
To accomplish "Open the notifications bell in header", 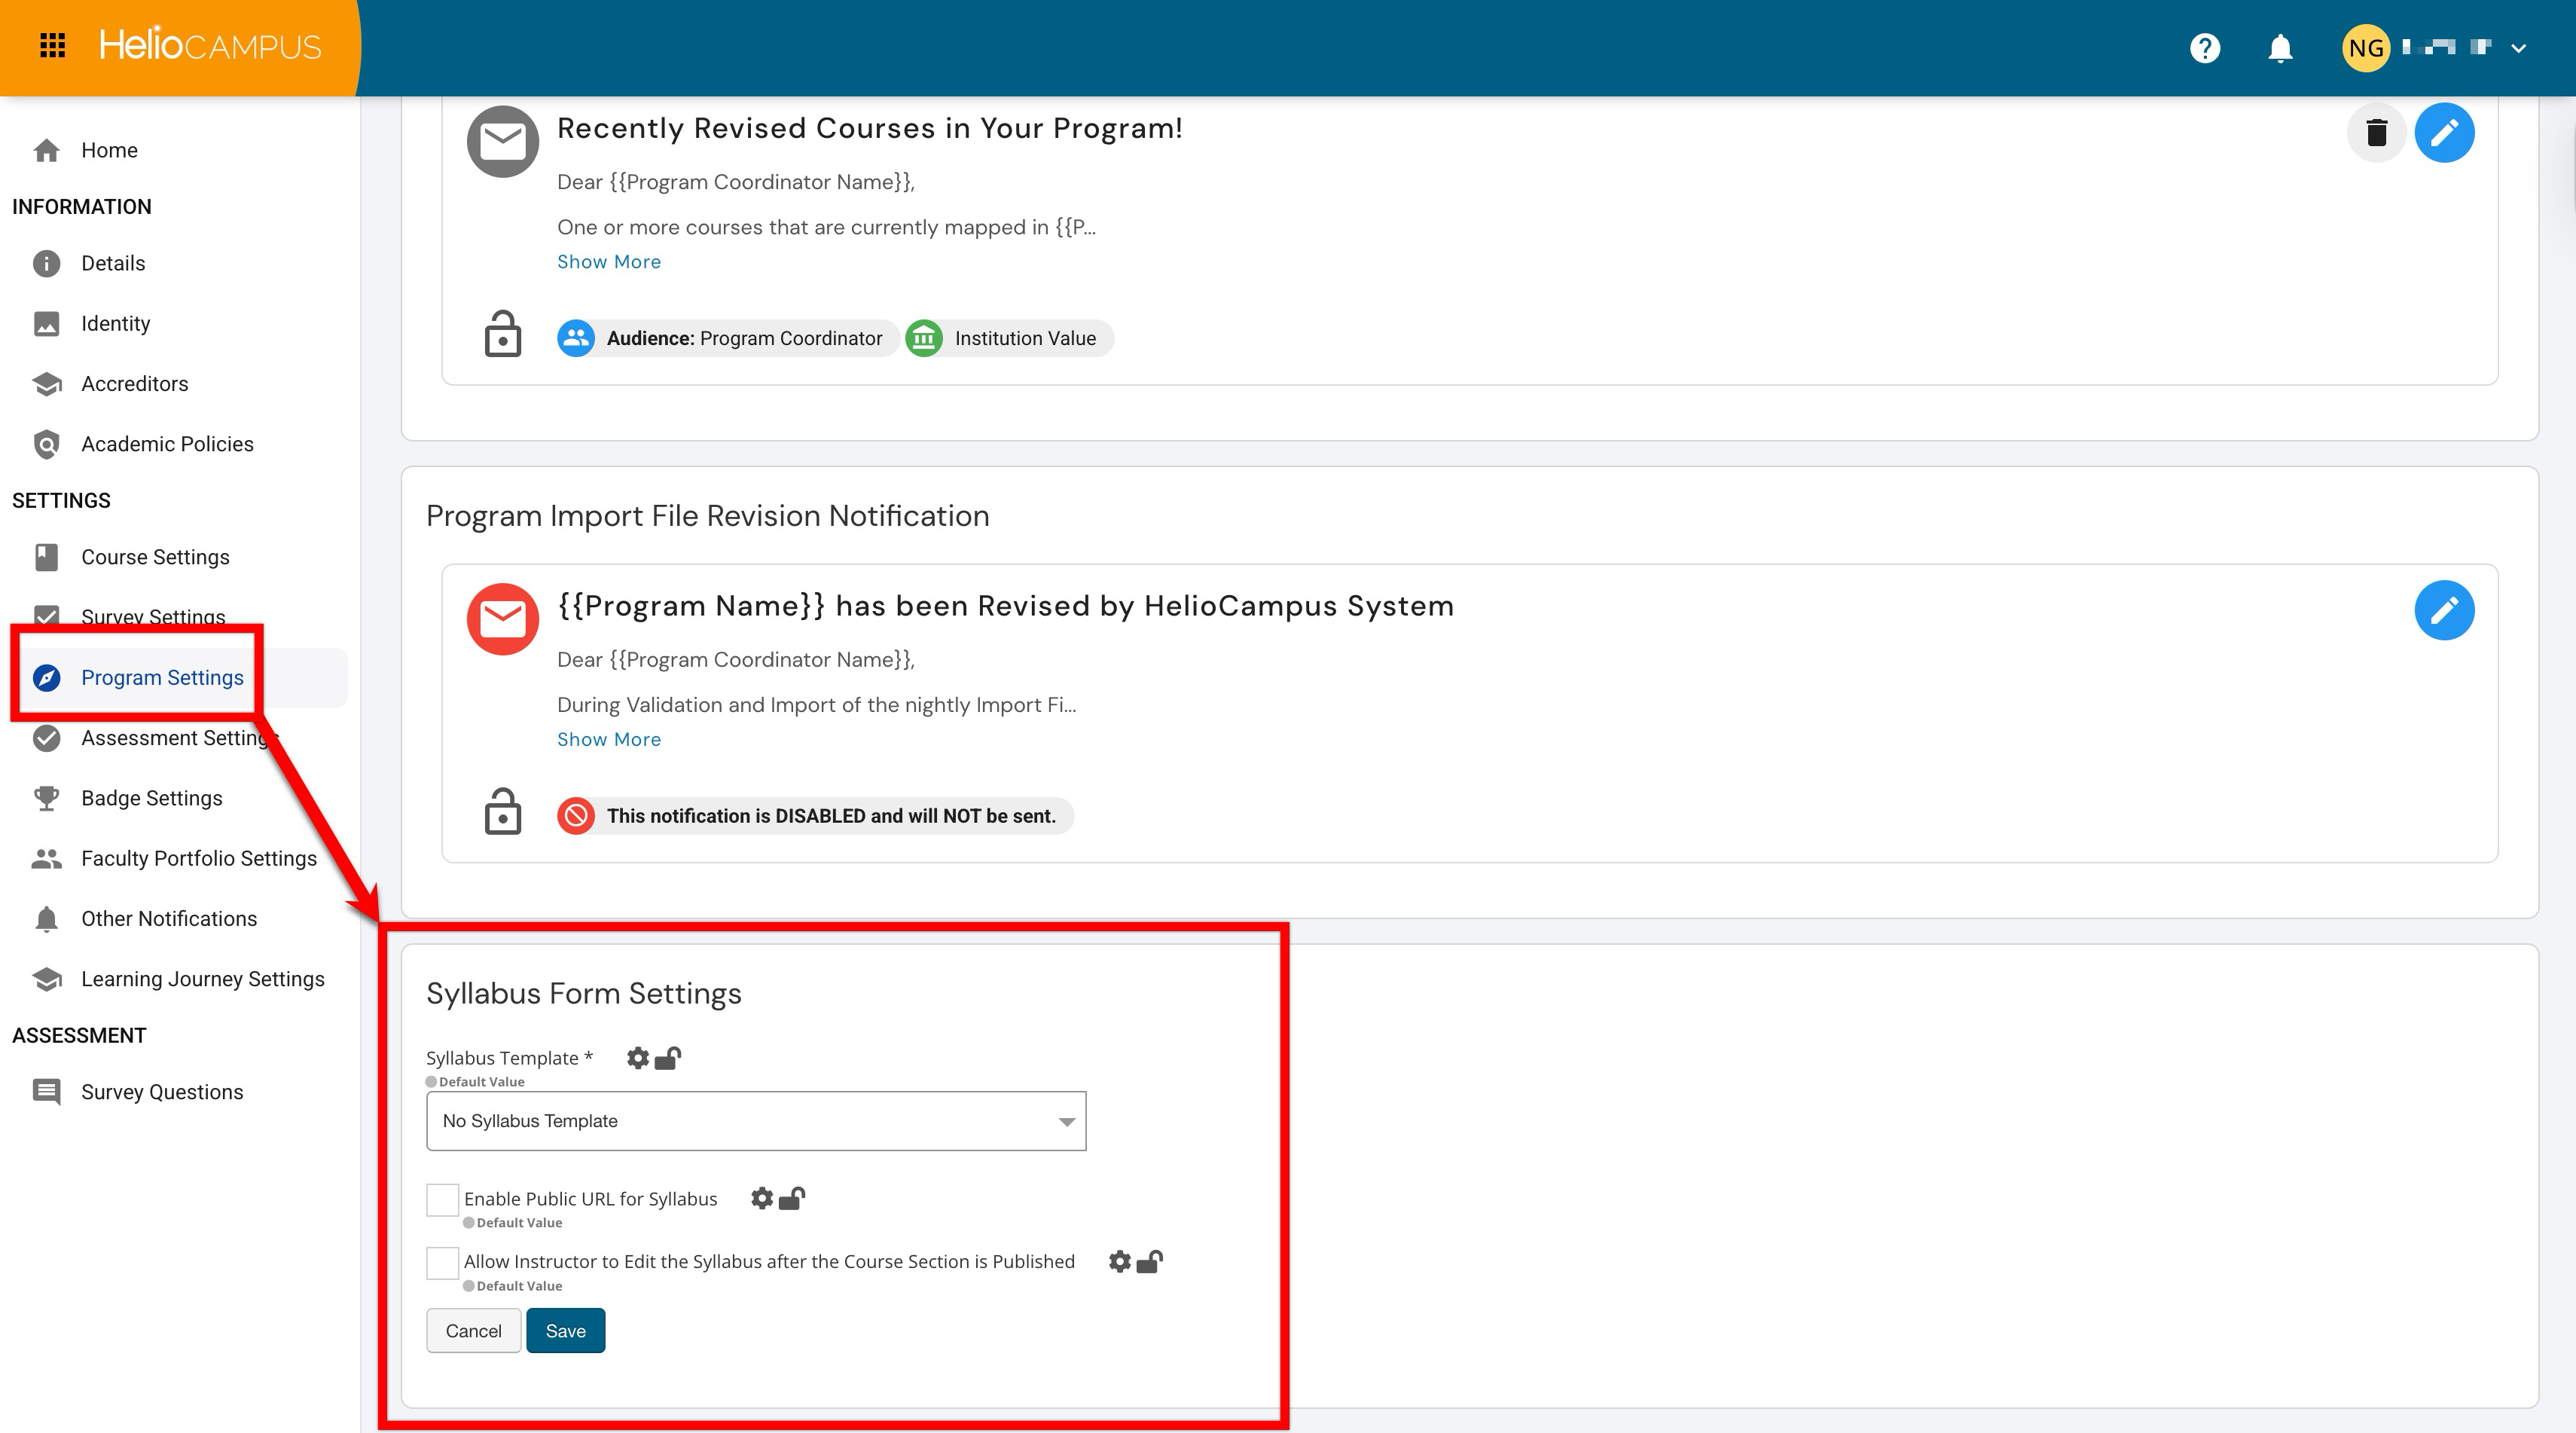I will [x=2279, y=48].
